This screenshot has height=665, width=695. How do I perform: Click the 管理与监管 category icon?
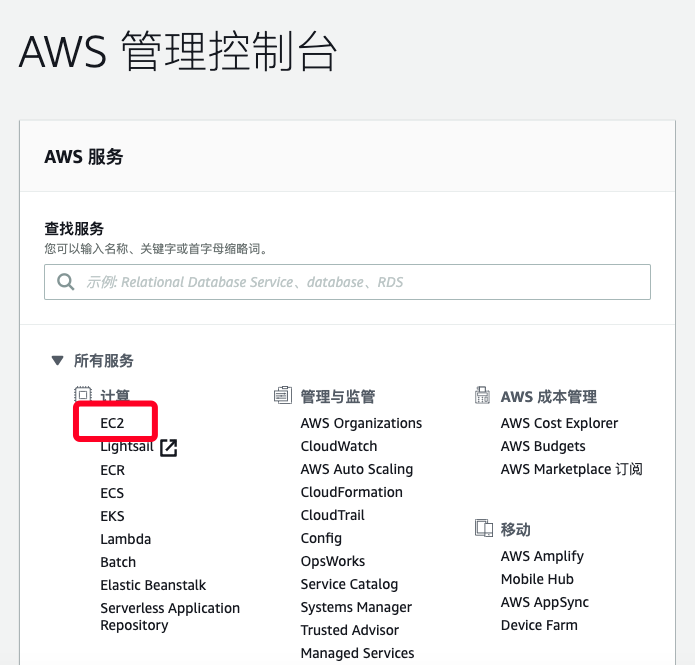click(x=283, y=395)
